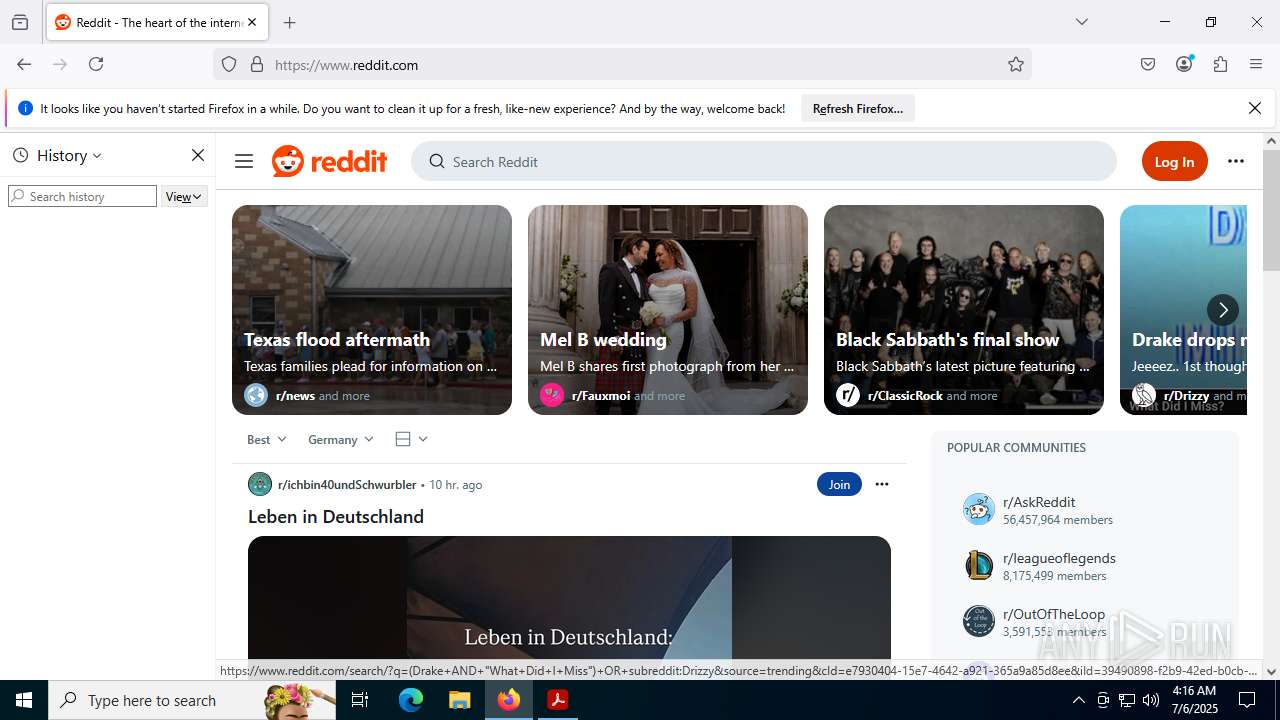The width and height of the screenshot is (1280, 720).
Task: Click r/leagueoflegends community avatar icon
Action: (979, 565)
